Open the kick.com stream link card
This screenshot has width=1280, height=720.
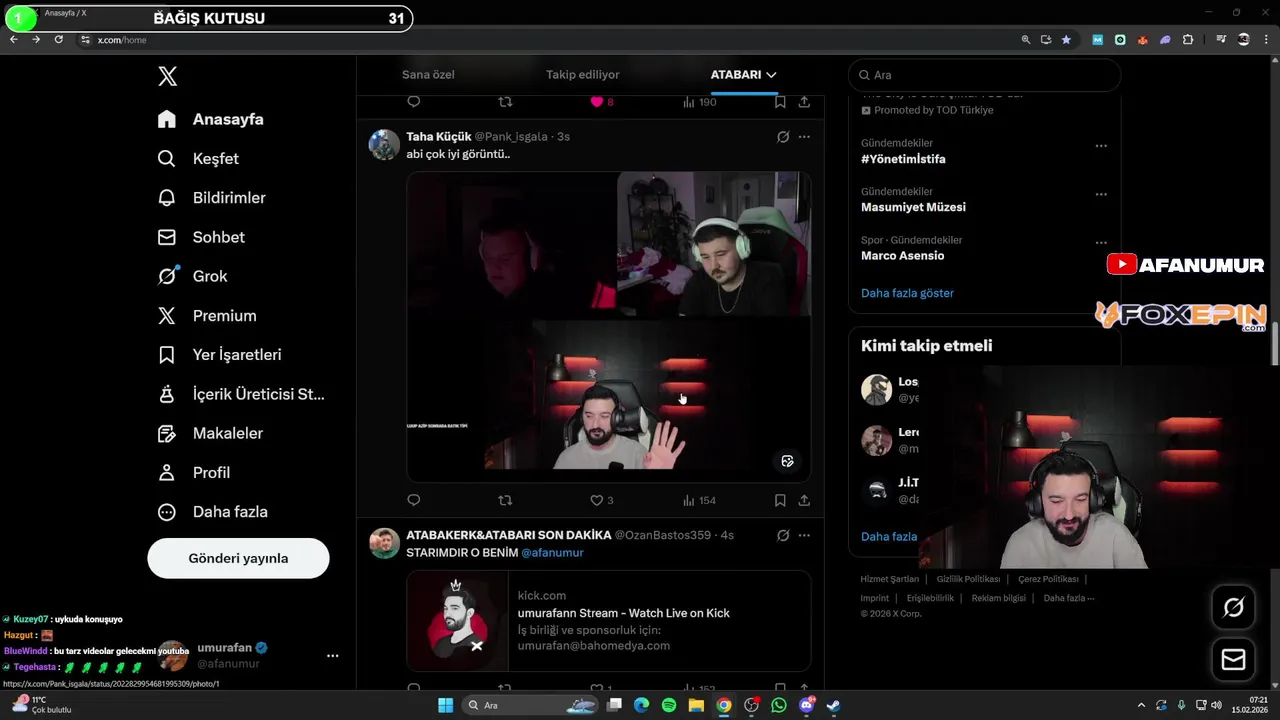click(x=609, y=621)
